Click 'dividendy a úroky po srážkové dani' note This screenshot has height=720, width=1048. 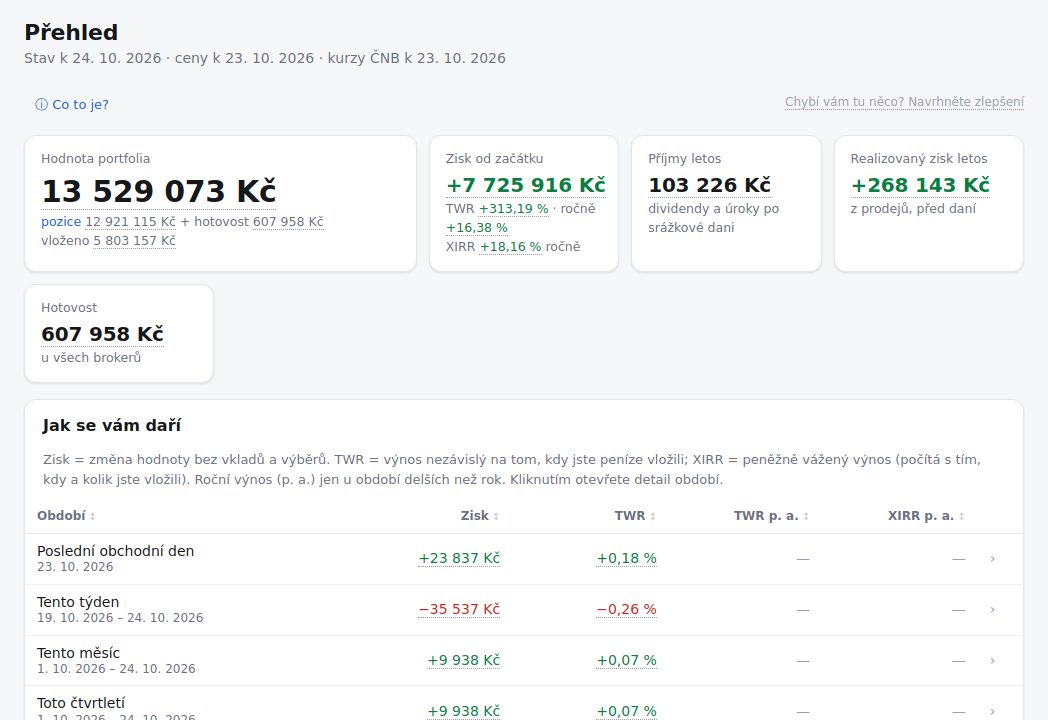coord(713,218)
